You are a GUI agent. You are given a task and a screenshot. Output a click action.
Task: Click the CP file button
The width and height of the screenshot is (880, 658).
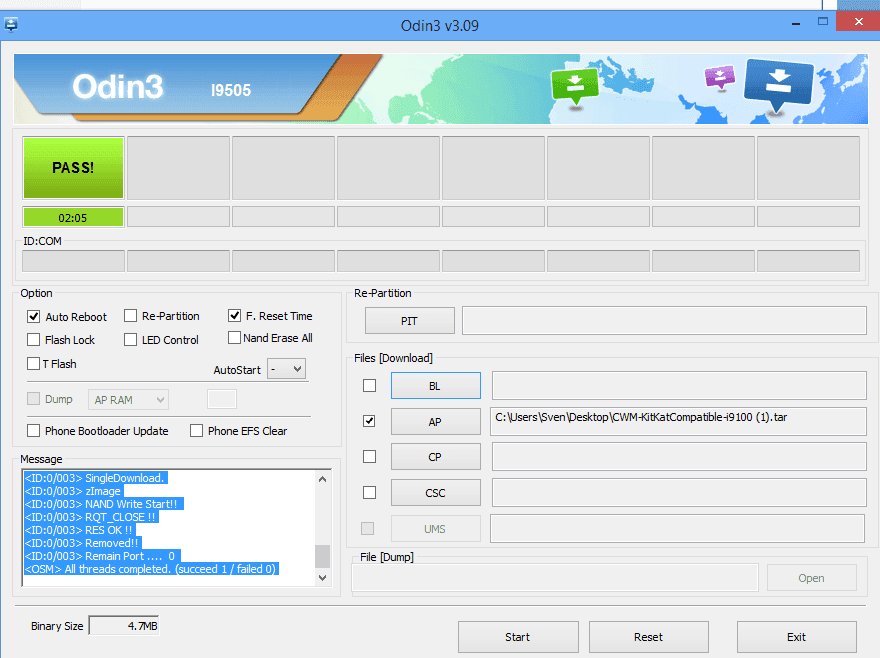pyautogui.click(x=436, y=457)
